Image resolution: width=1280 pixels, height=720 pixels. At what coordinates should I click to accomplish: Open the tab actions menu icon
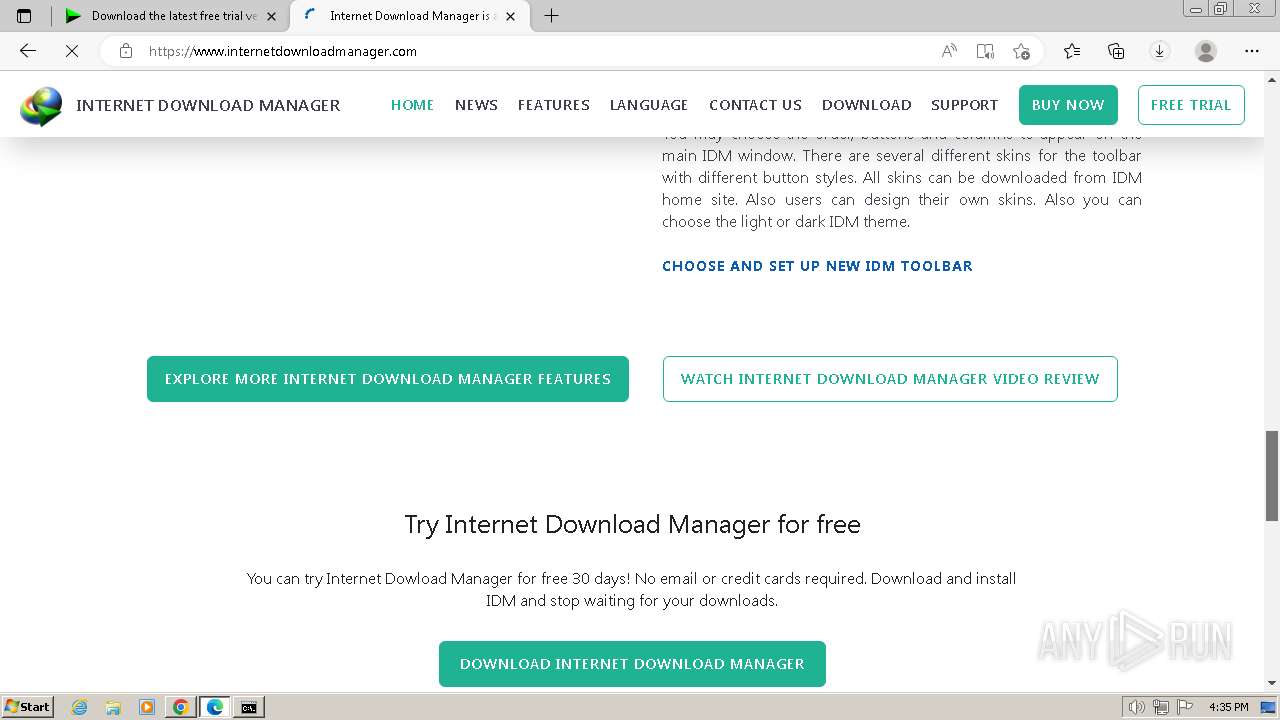point(24,16)
